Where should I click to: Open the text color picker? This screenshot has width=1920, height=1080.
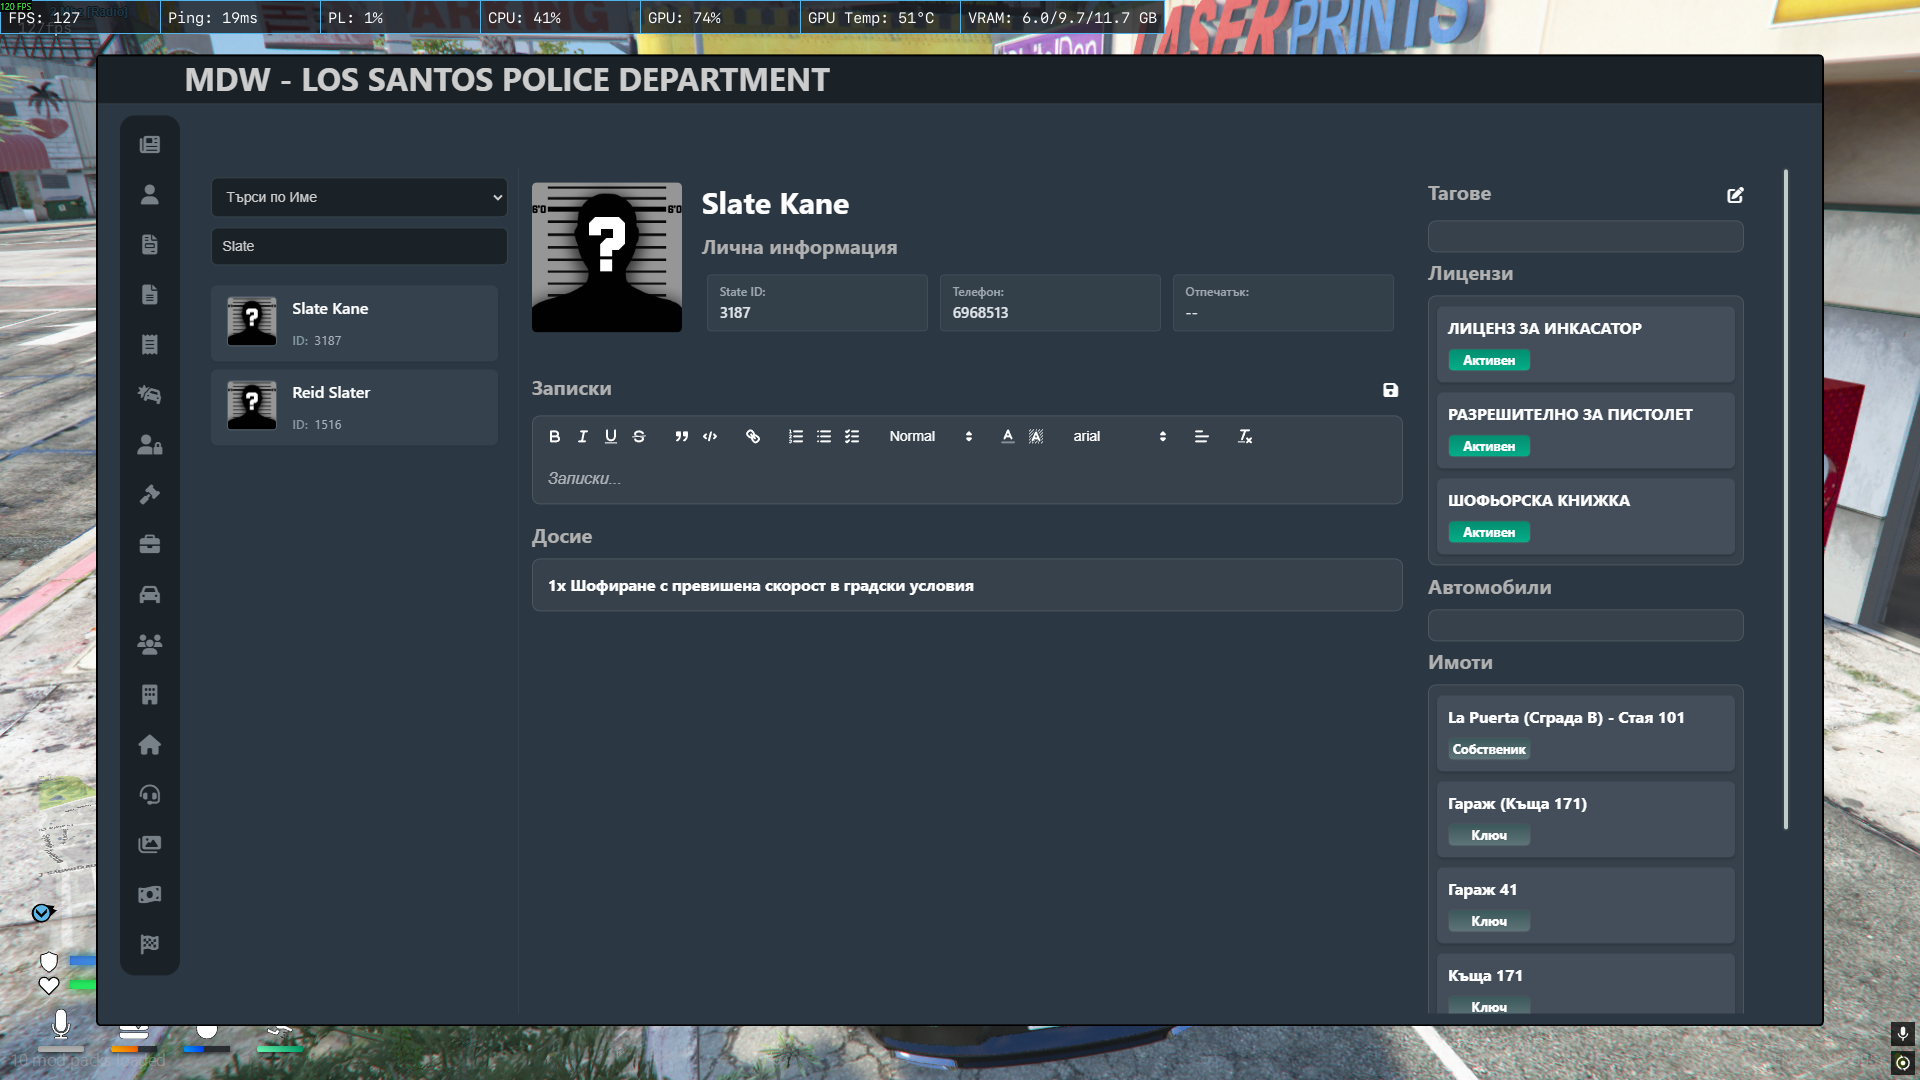point(1007,436)
